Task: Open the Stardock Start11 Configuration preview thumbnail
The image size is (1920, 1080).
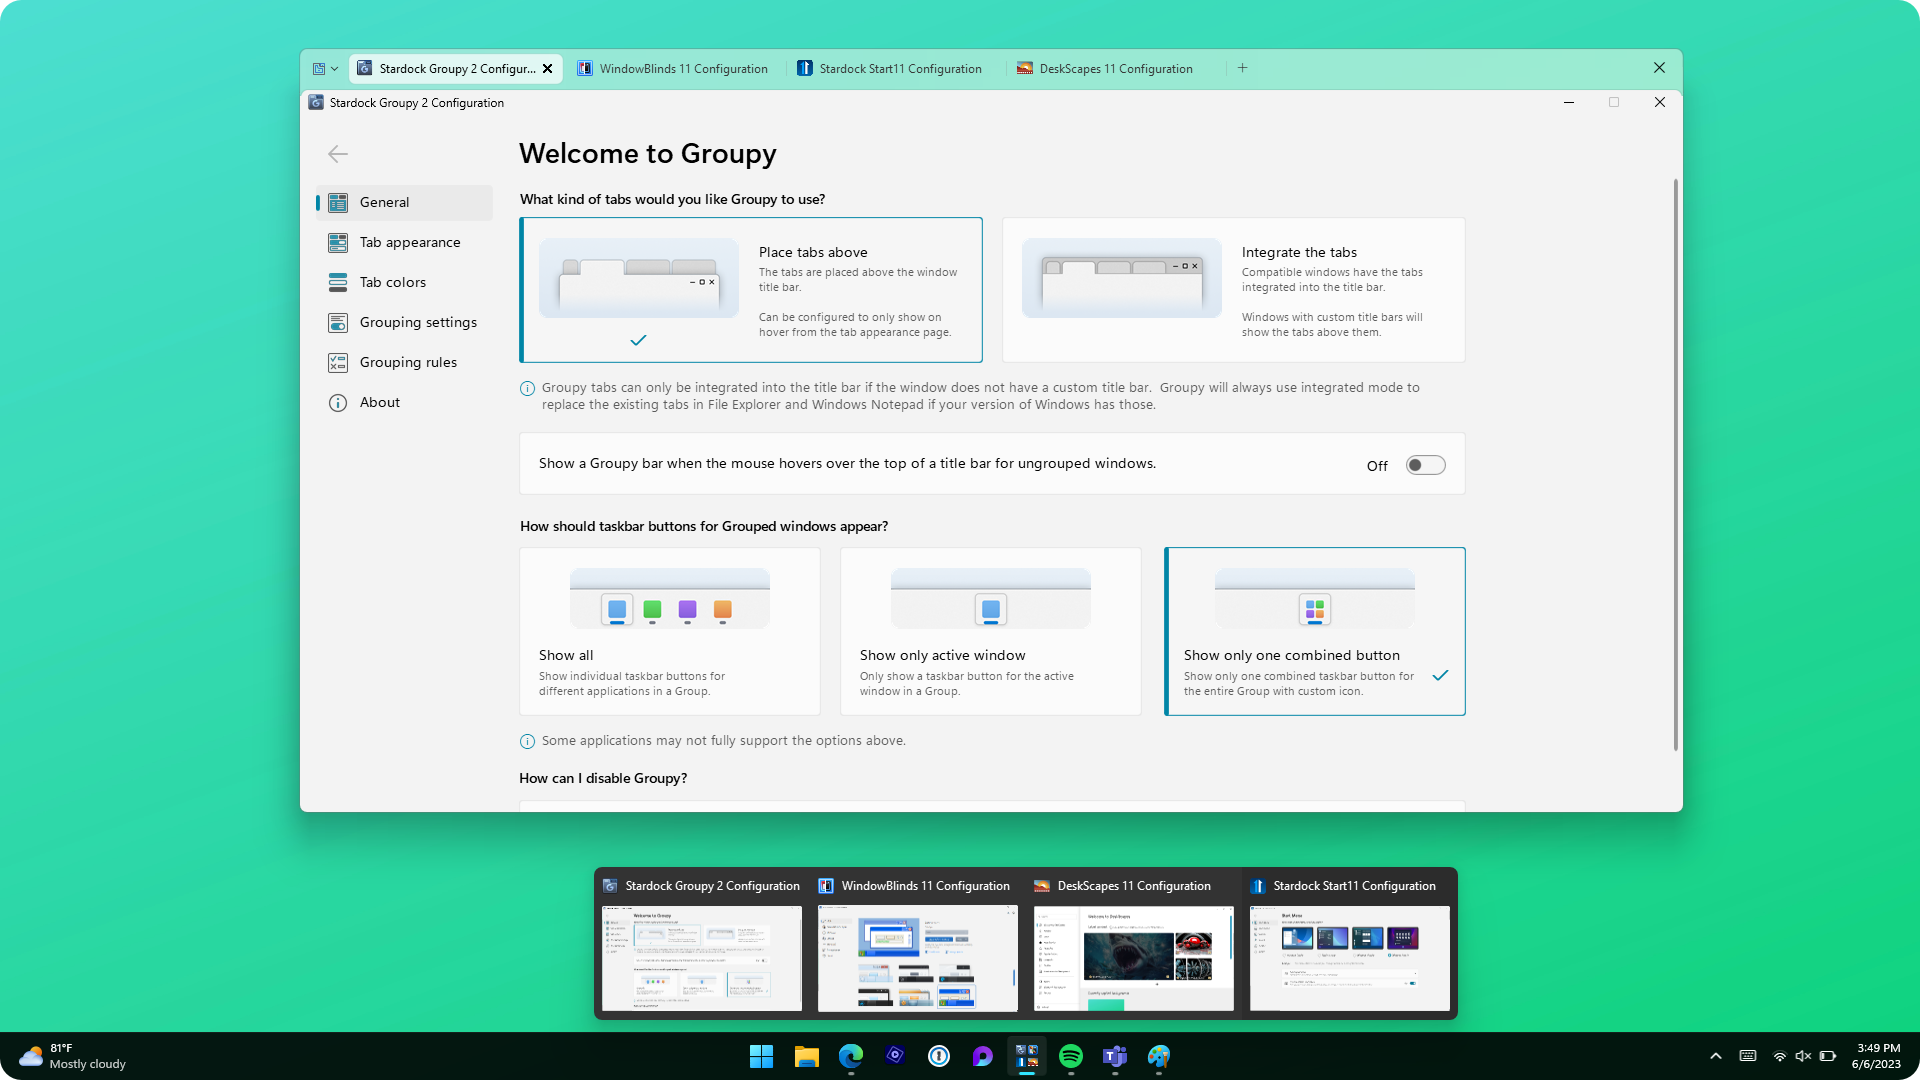Action: click(1349, 958)
